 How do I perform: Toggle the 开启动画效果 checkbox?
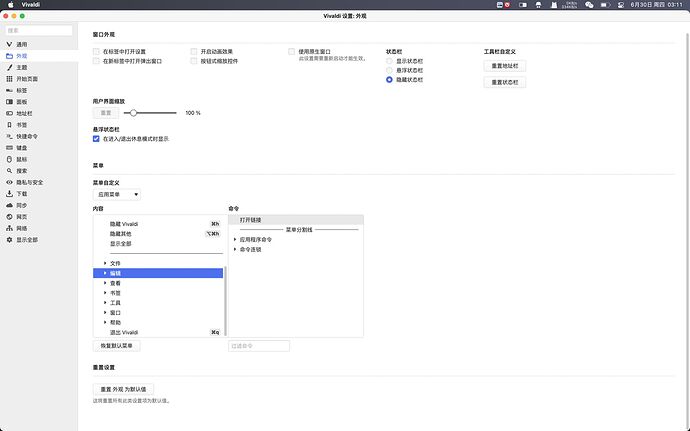point(195,51)
